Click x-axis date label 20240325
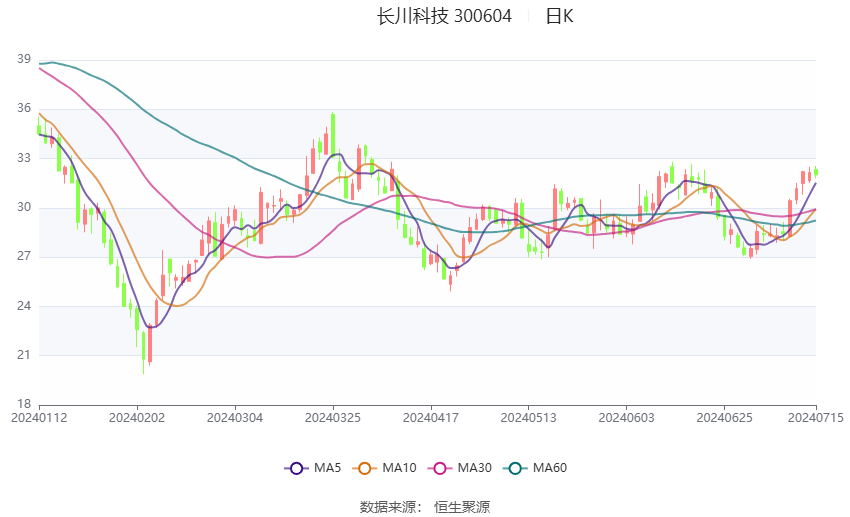Viewport: 850px width, 517px height. (x=333, y=418)
